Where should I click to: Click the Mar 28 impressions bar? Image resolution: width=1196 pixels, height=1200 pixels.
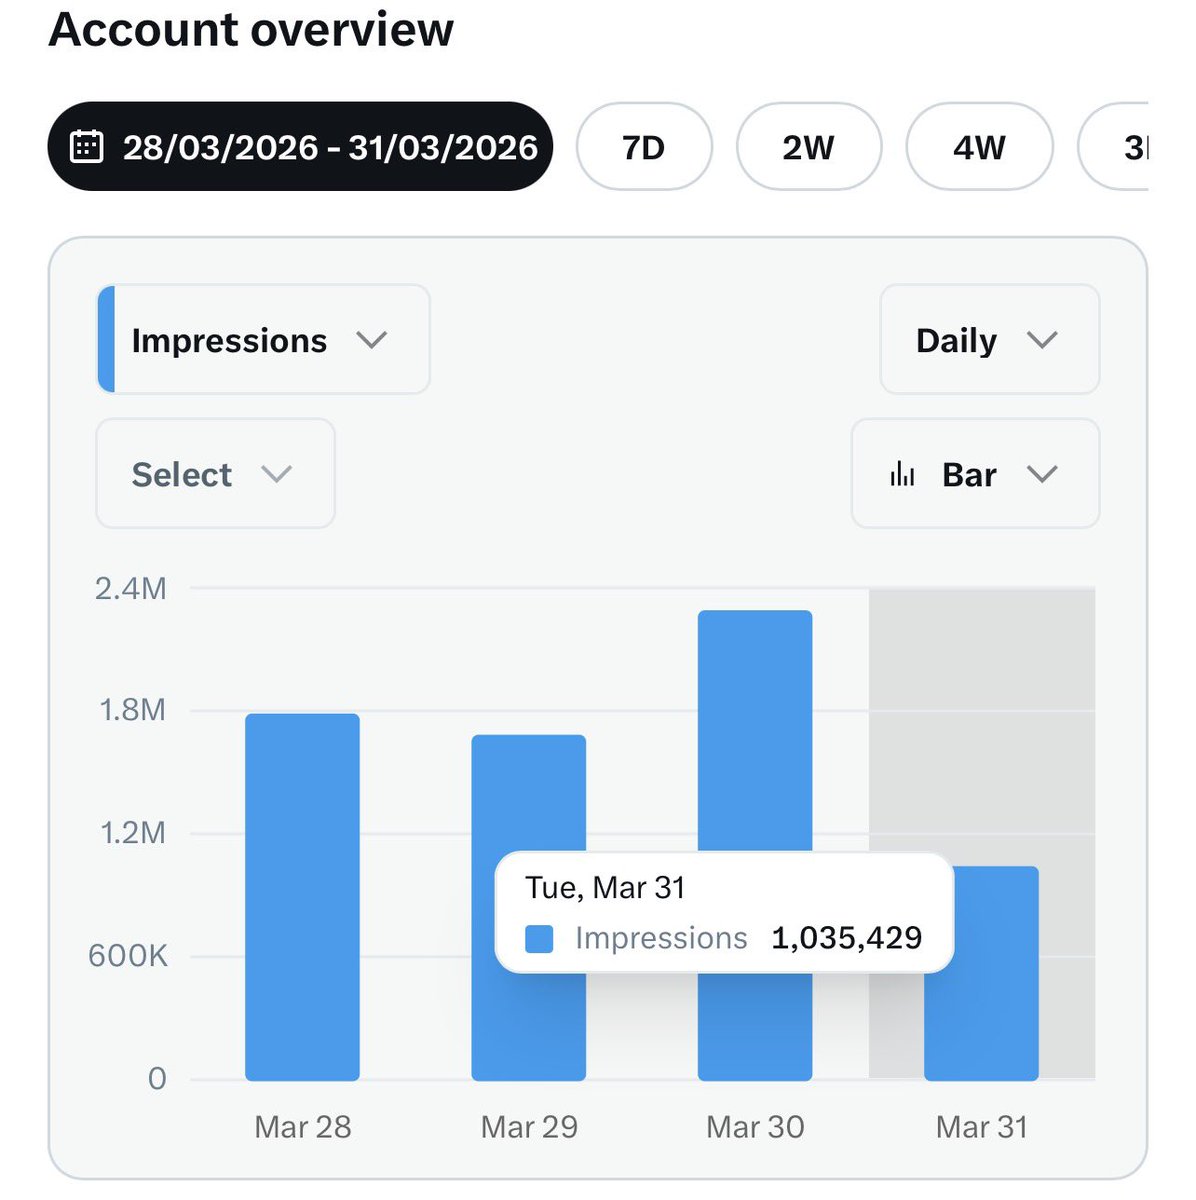pyautogui.click(x=302, y=897)
